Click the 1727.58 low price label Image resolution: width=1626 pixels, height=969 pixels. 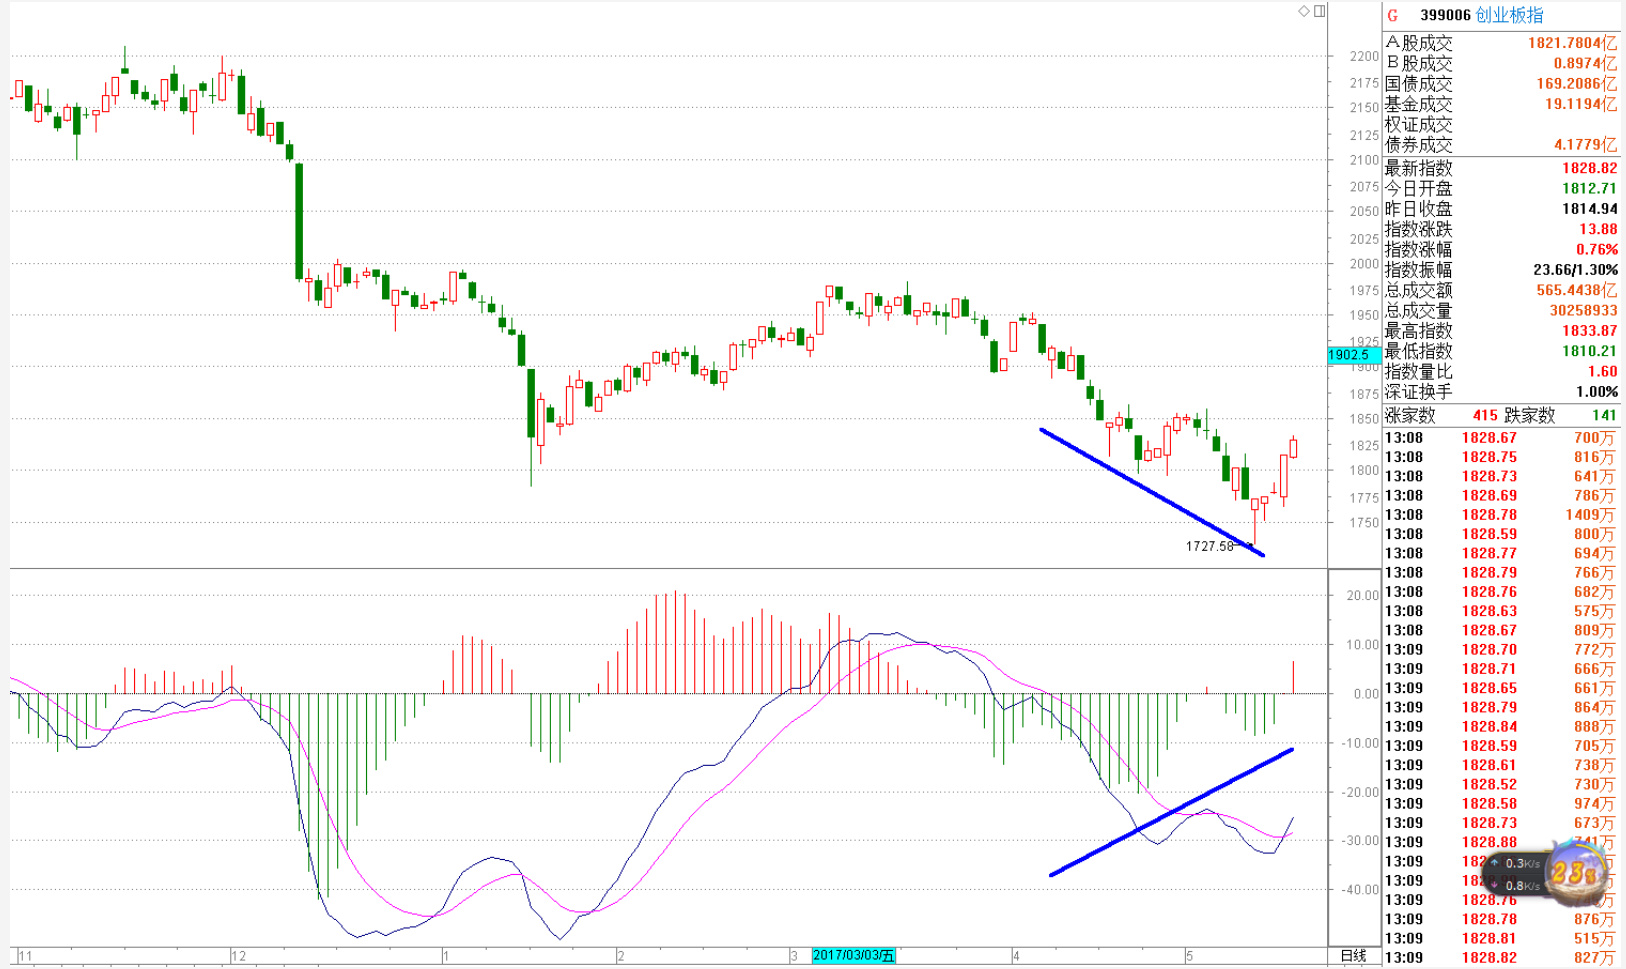point(1209,546)
